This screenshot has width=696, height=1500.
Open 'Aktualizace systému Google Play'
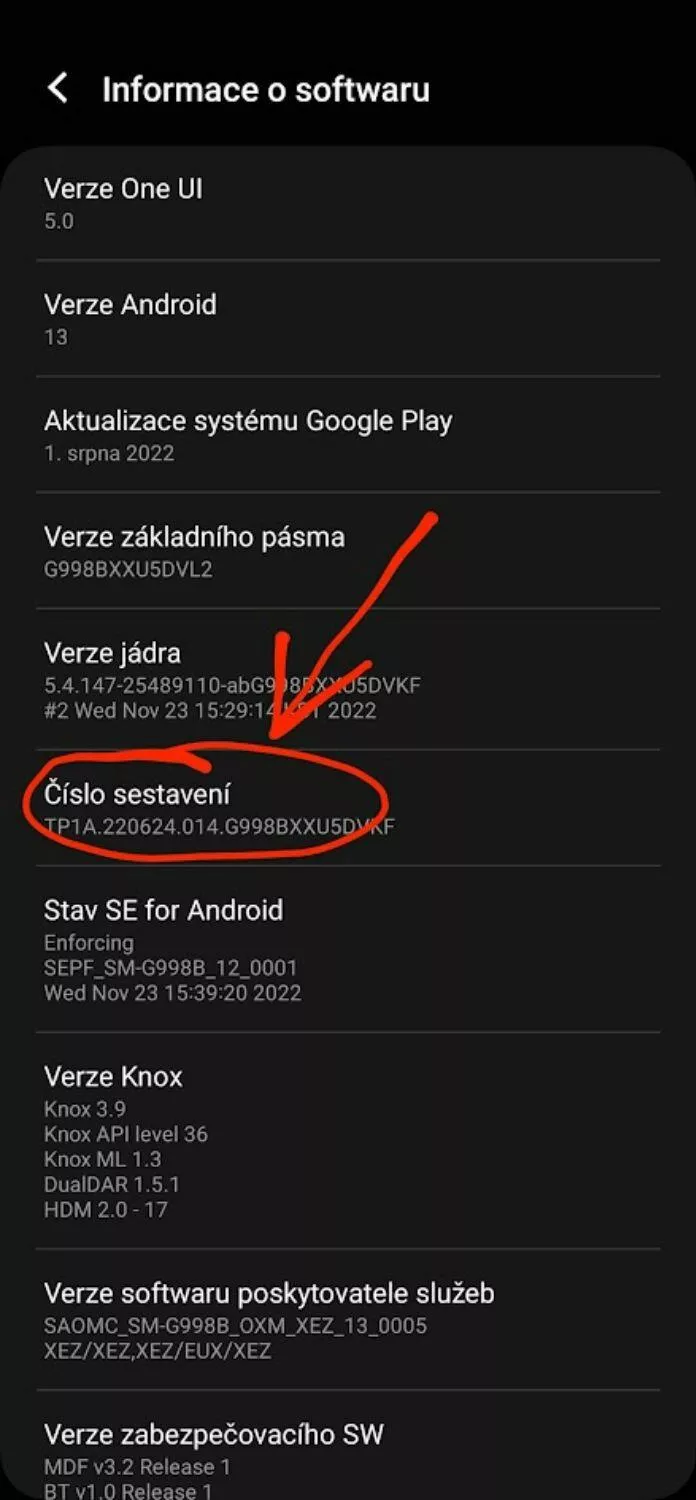click(x=348, y=435)
